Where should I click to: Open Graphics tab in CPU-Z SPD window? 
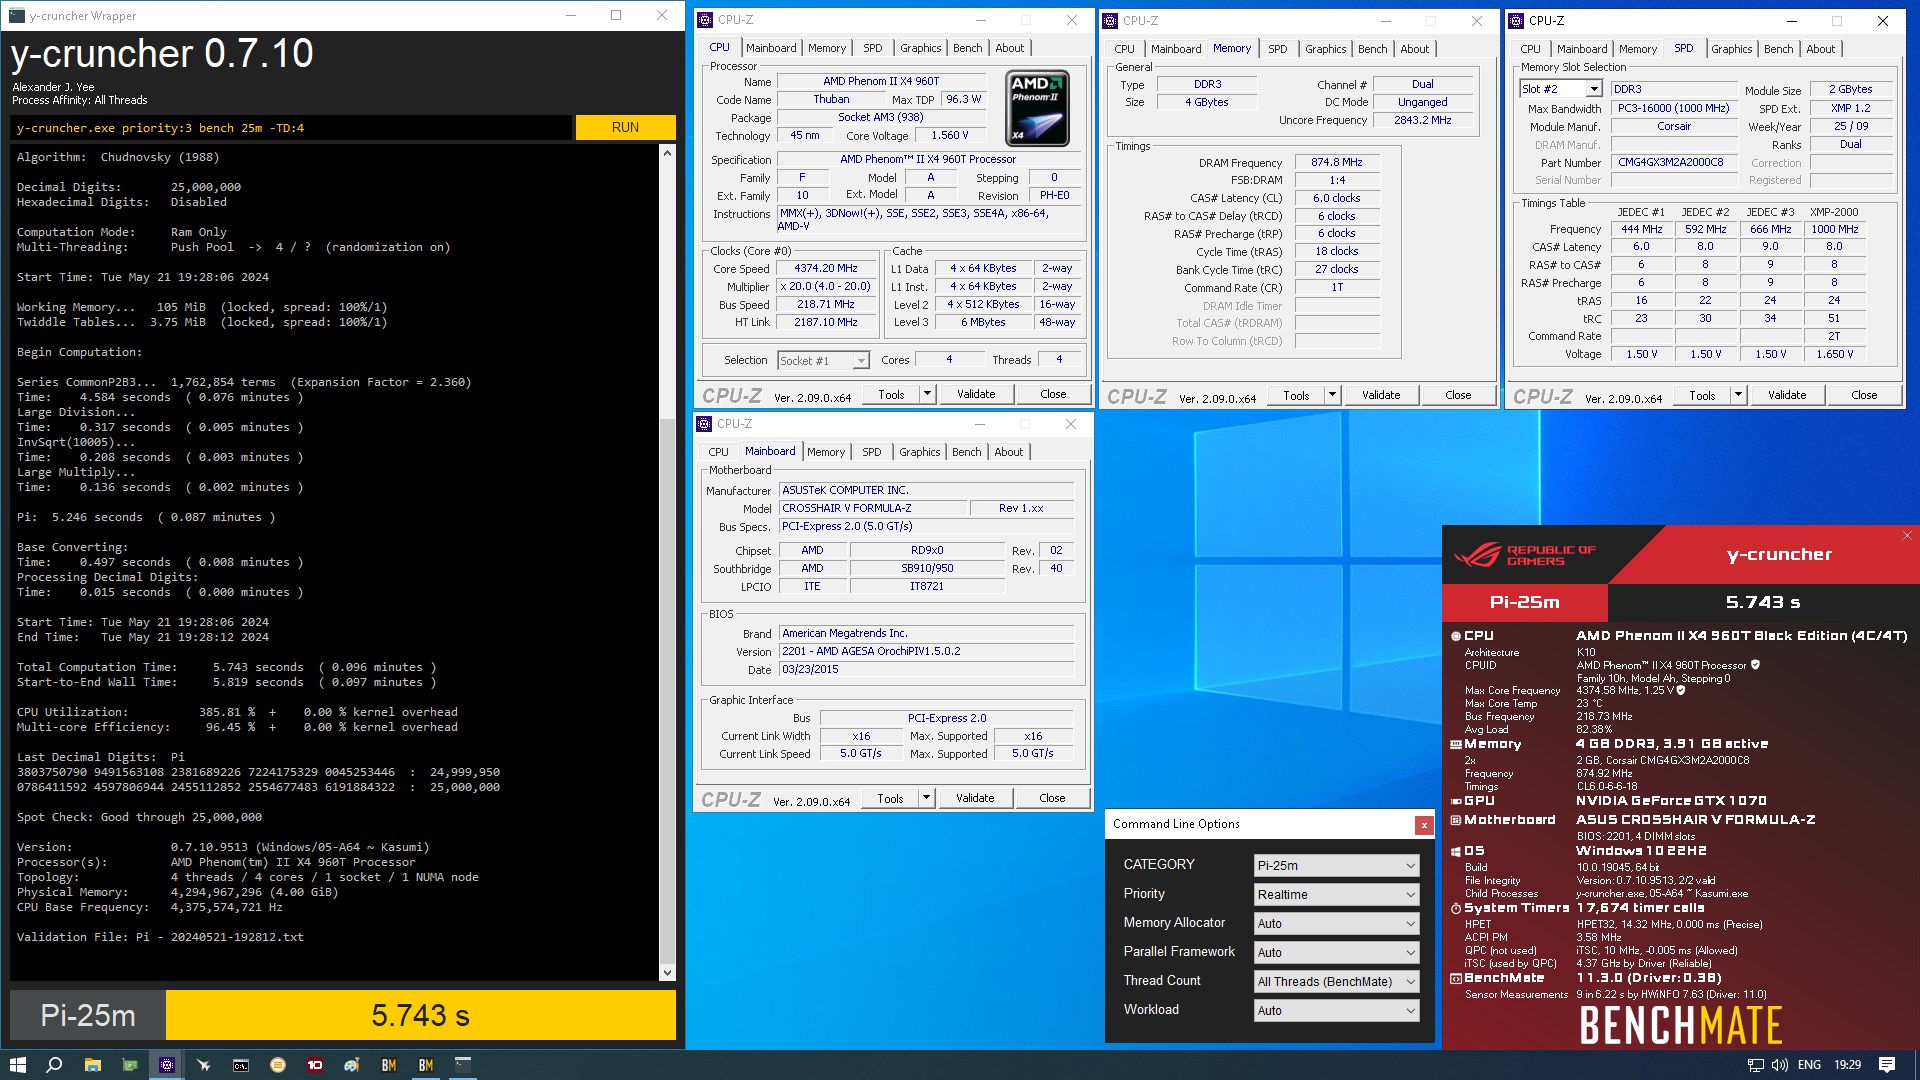coord(1731,49)
